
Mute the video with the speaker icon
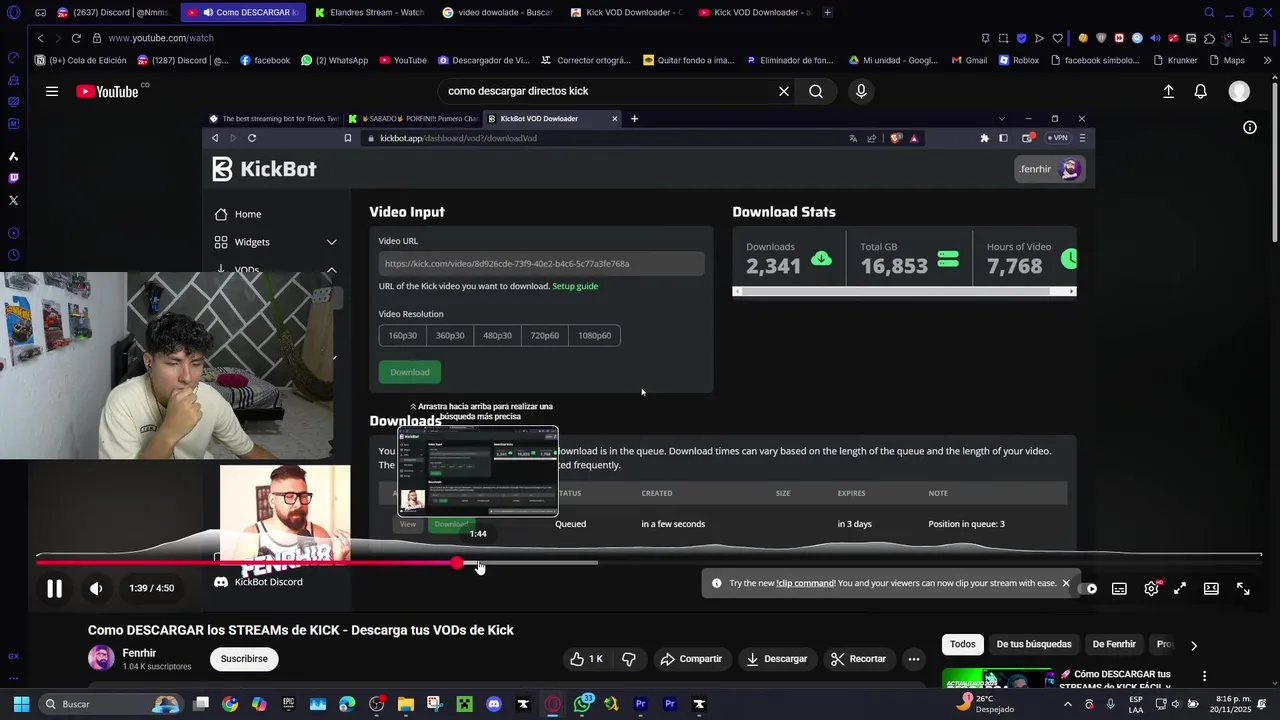pos(96,589)
